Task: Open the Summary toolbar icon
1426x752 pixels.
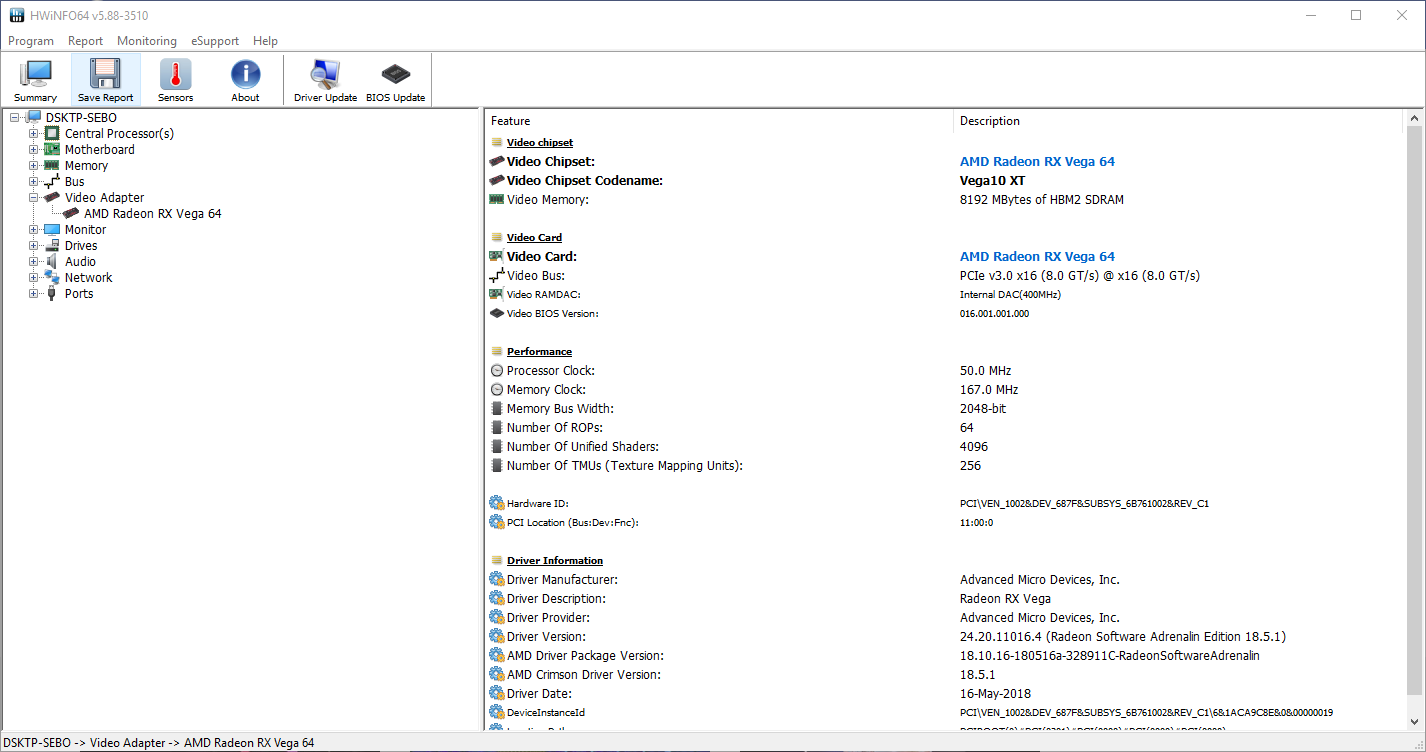Action: [36, 80]
